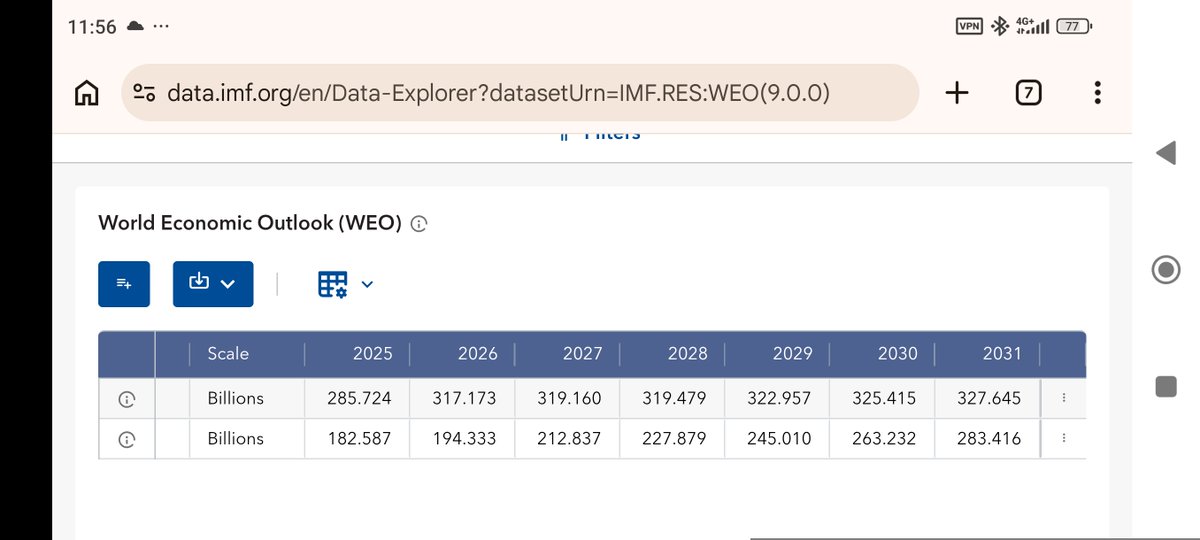Open site info icon in address bar
This screenshot has width=1200, height=540.
(x=144, y=93)
